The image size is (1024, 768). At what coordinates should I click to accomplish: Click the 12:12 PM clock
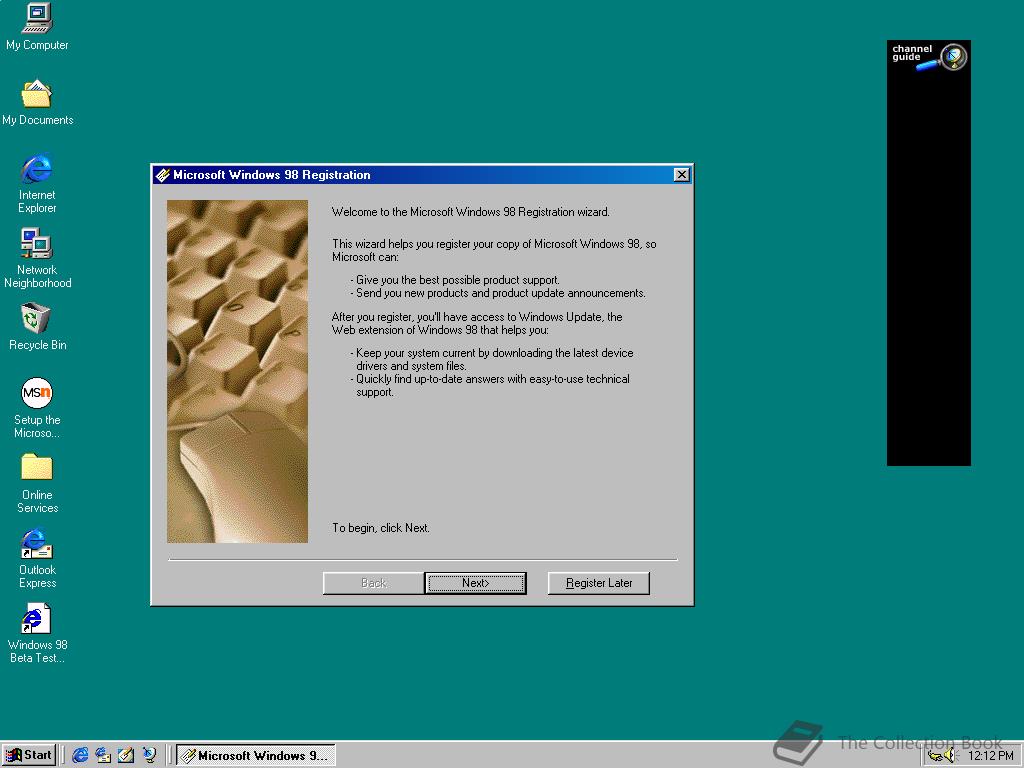click(990, 756)
